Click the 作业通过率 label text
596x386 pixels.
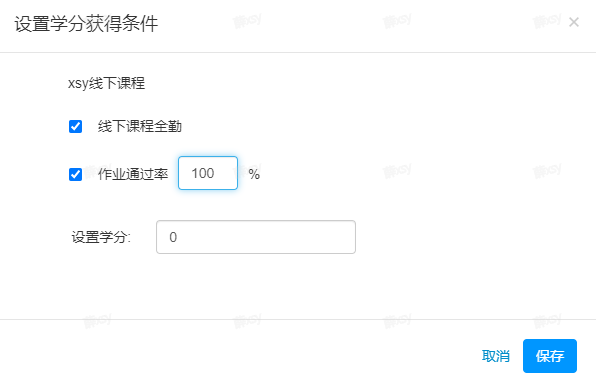(133, 174)
